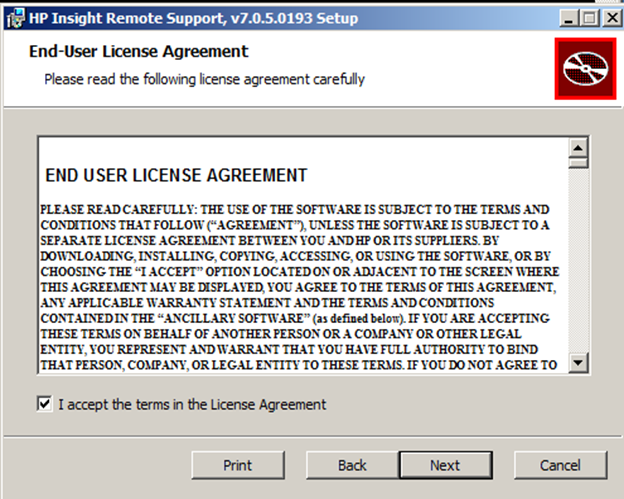Click 'Please read the following license agreement carefully'
Image resolution: width=624 pixels, height=499 pixels.
[204, 79]
